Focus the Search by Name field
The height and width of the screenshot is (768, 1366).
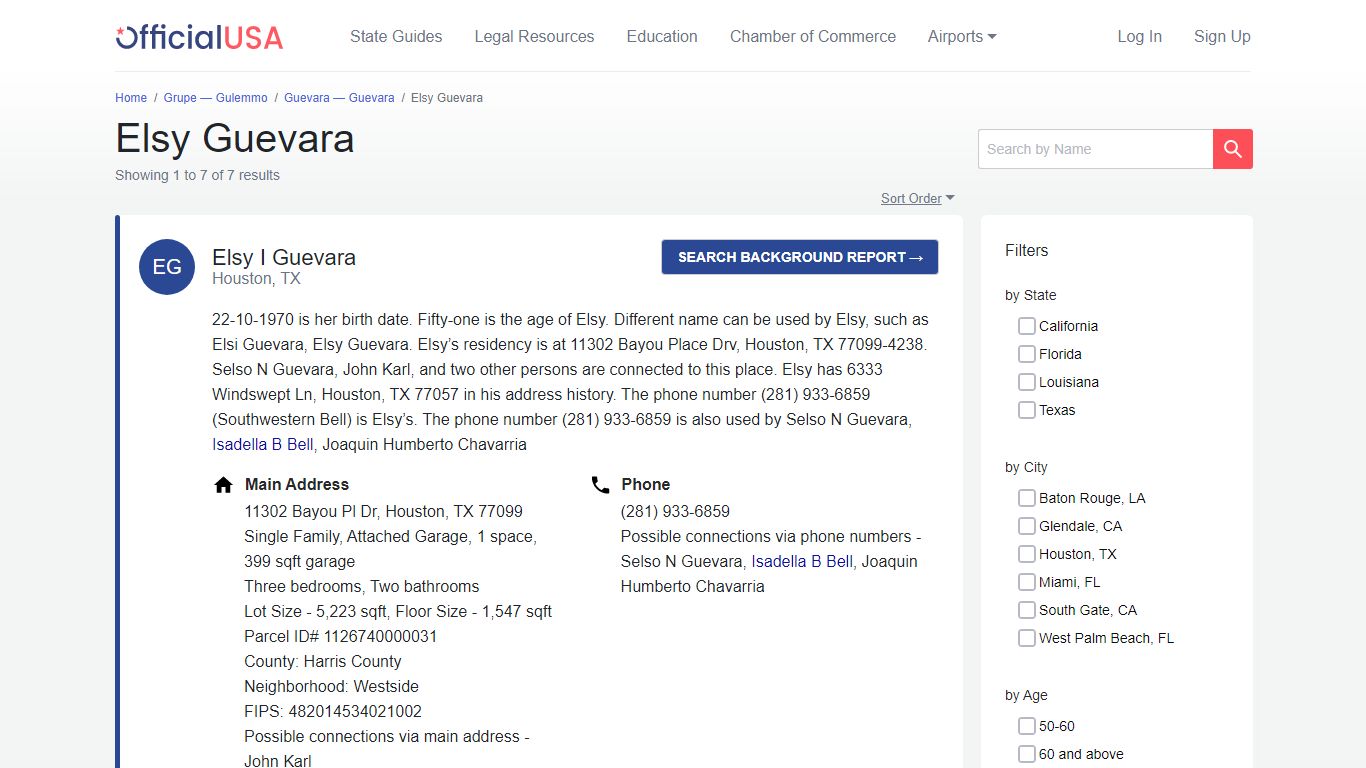(x=1095, y=149)
